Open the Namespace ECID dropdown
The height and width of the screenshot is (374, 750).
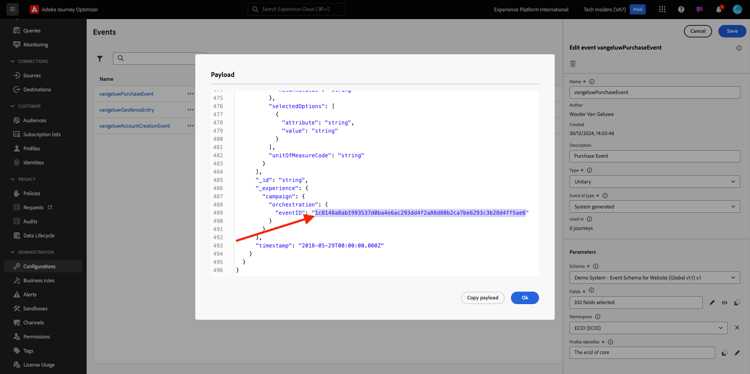coord(649,328)
